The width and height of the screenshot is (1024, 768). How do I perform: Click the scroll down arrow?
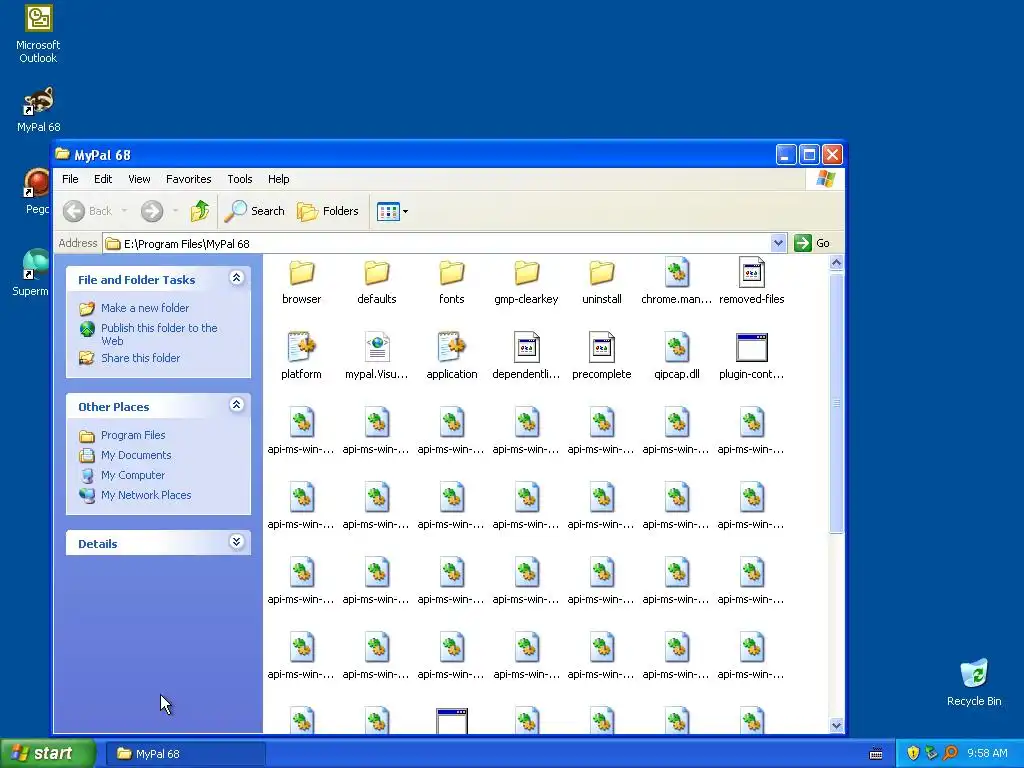click(836, 725)
